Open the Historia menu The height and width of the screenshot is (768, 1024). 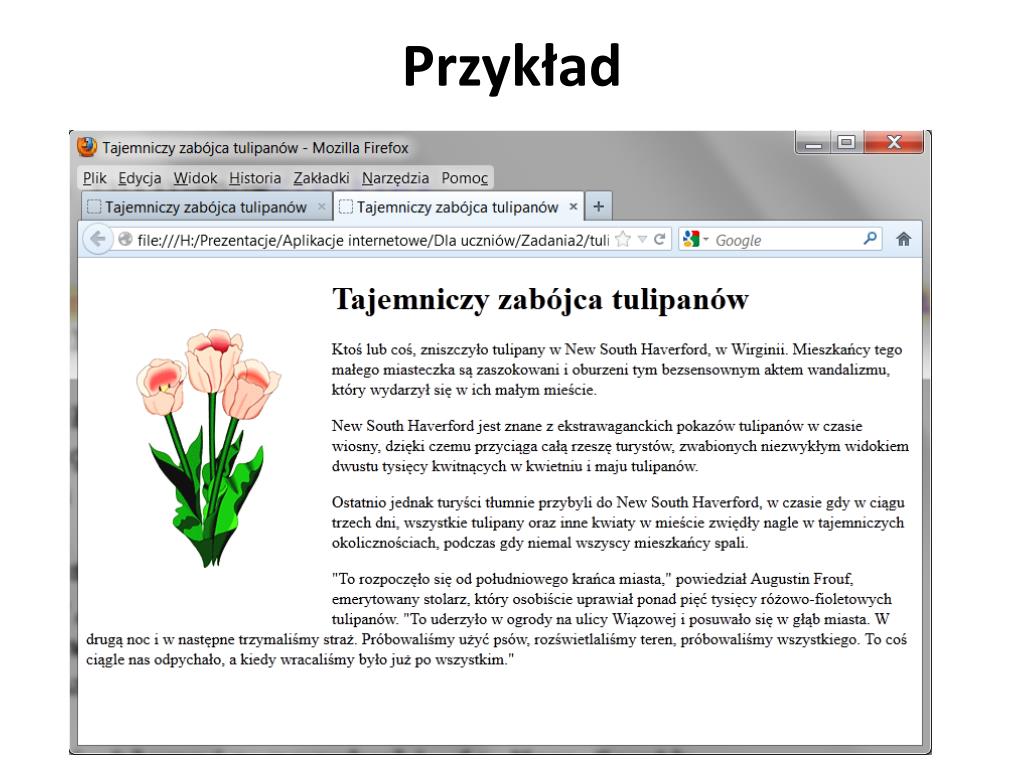pyautogui.click(x=255, y=178)
